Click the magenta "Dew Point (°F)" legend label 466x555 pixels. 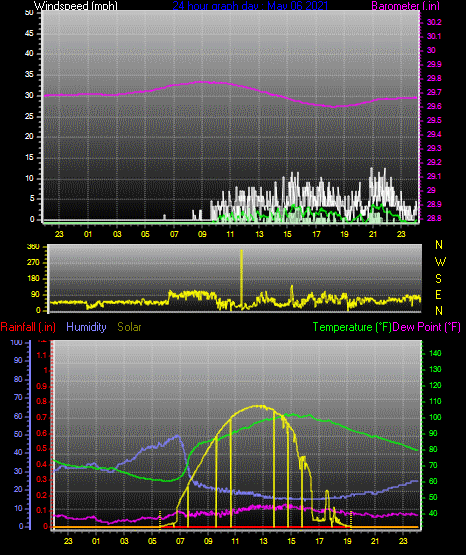point(426,327)
